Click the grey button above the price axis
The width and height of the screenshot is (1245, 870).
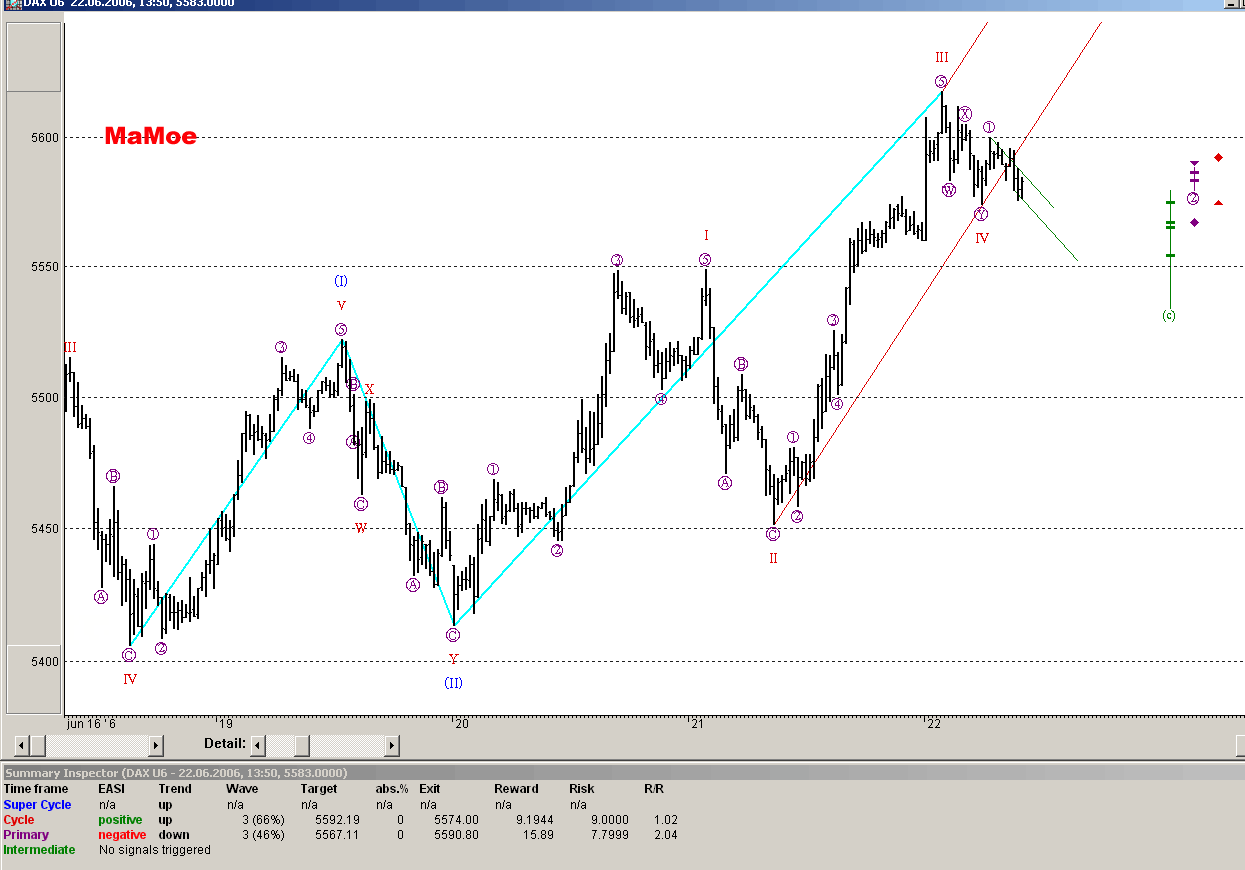[34, 58]
